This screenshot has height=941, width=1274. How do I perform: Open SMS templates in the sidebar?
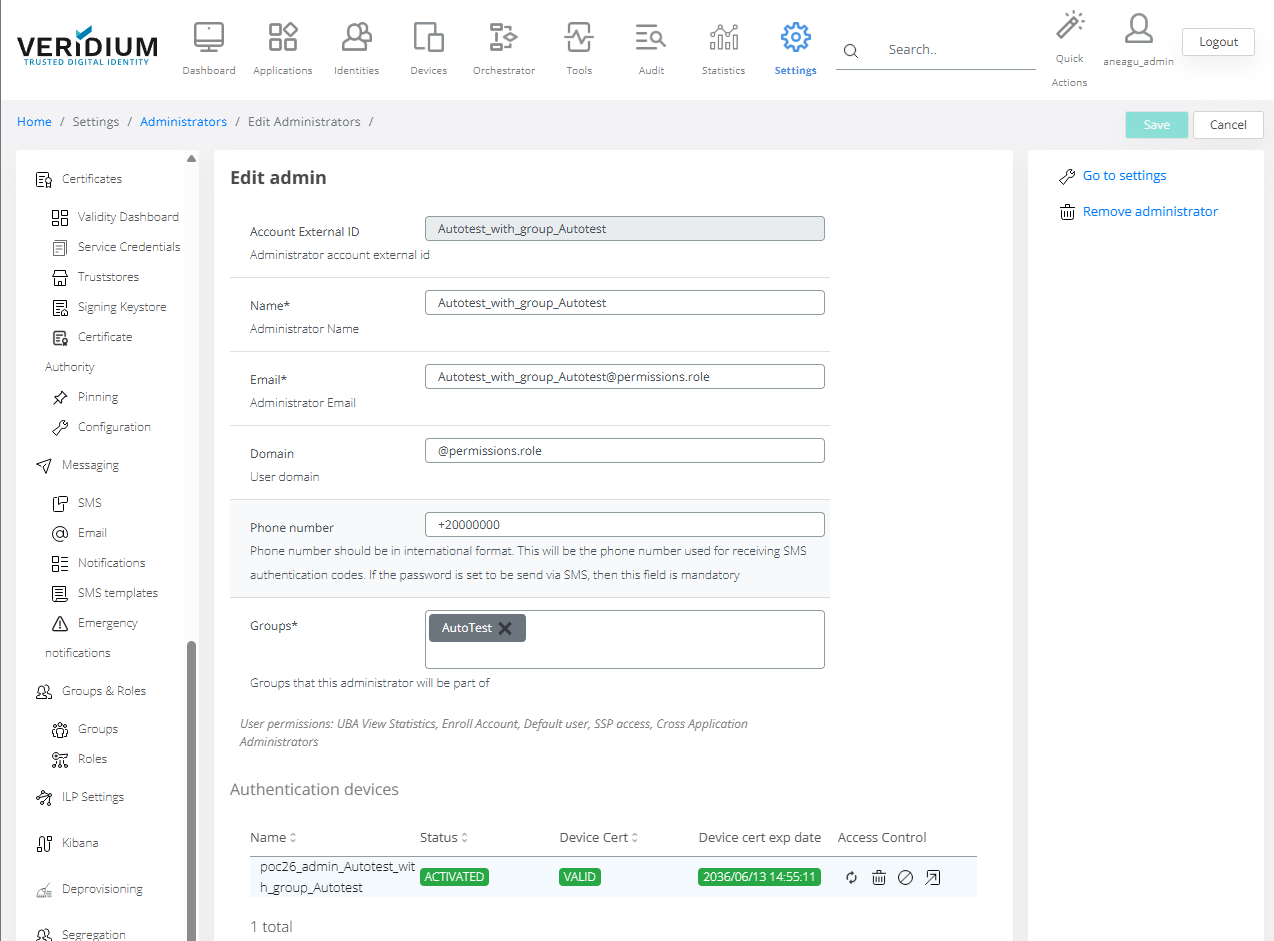[x=117, y=593]
